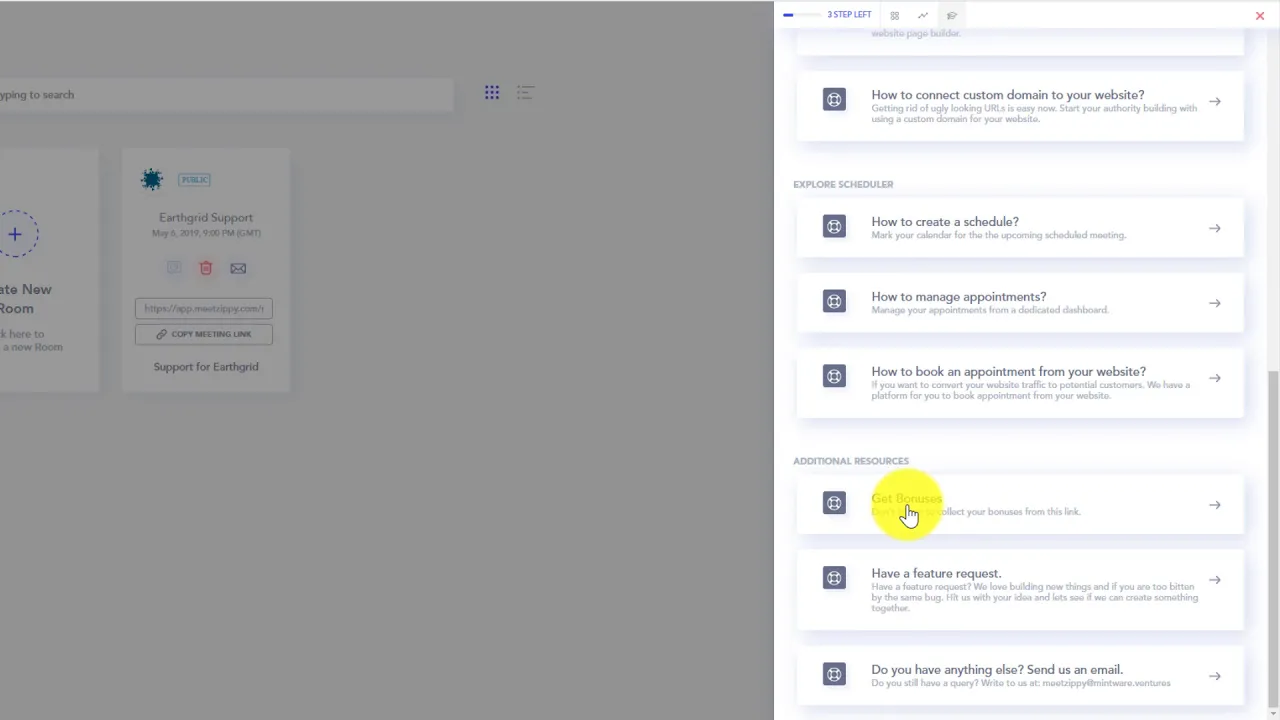Open the '3 STEP LEFT' onboarding label
Image resolution: width=1280 pixels, height=720 pixels.
click(x=849, y=15)
